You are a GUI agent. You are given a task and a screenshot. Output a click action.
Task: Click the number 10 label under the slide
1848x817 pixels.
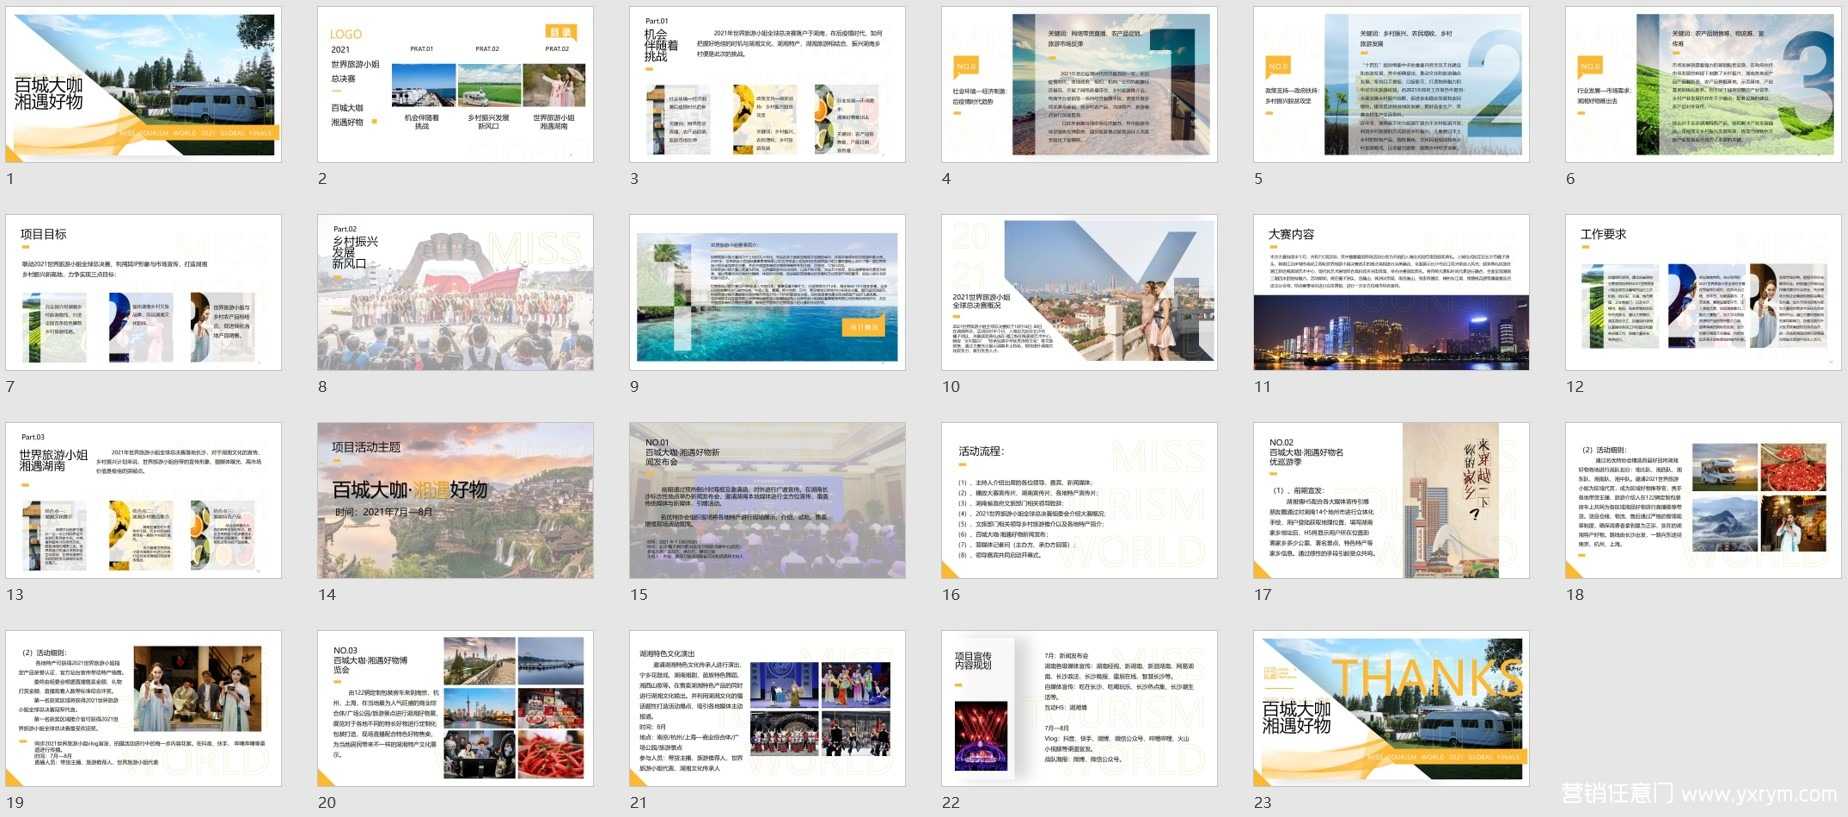tap(951, 387)
